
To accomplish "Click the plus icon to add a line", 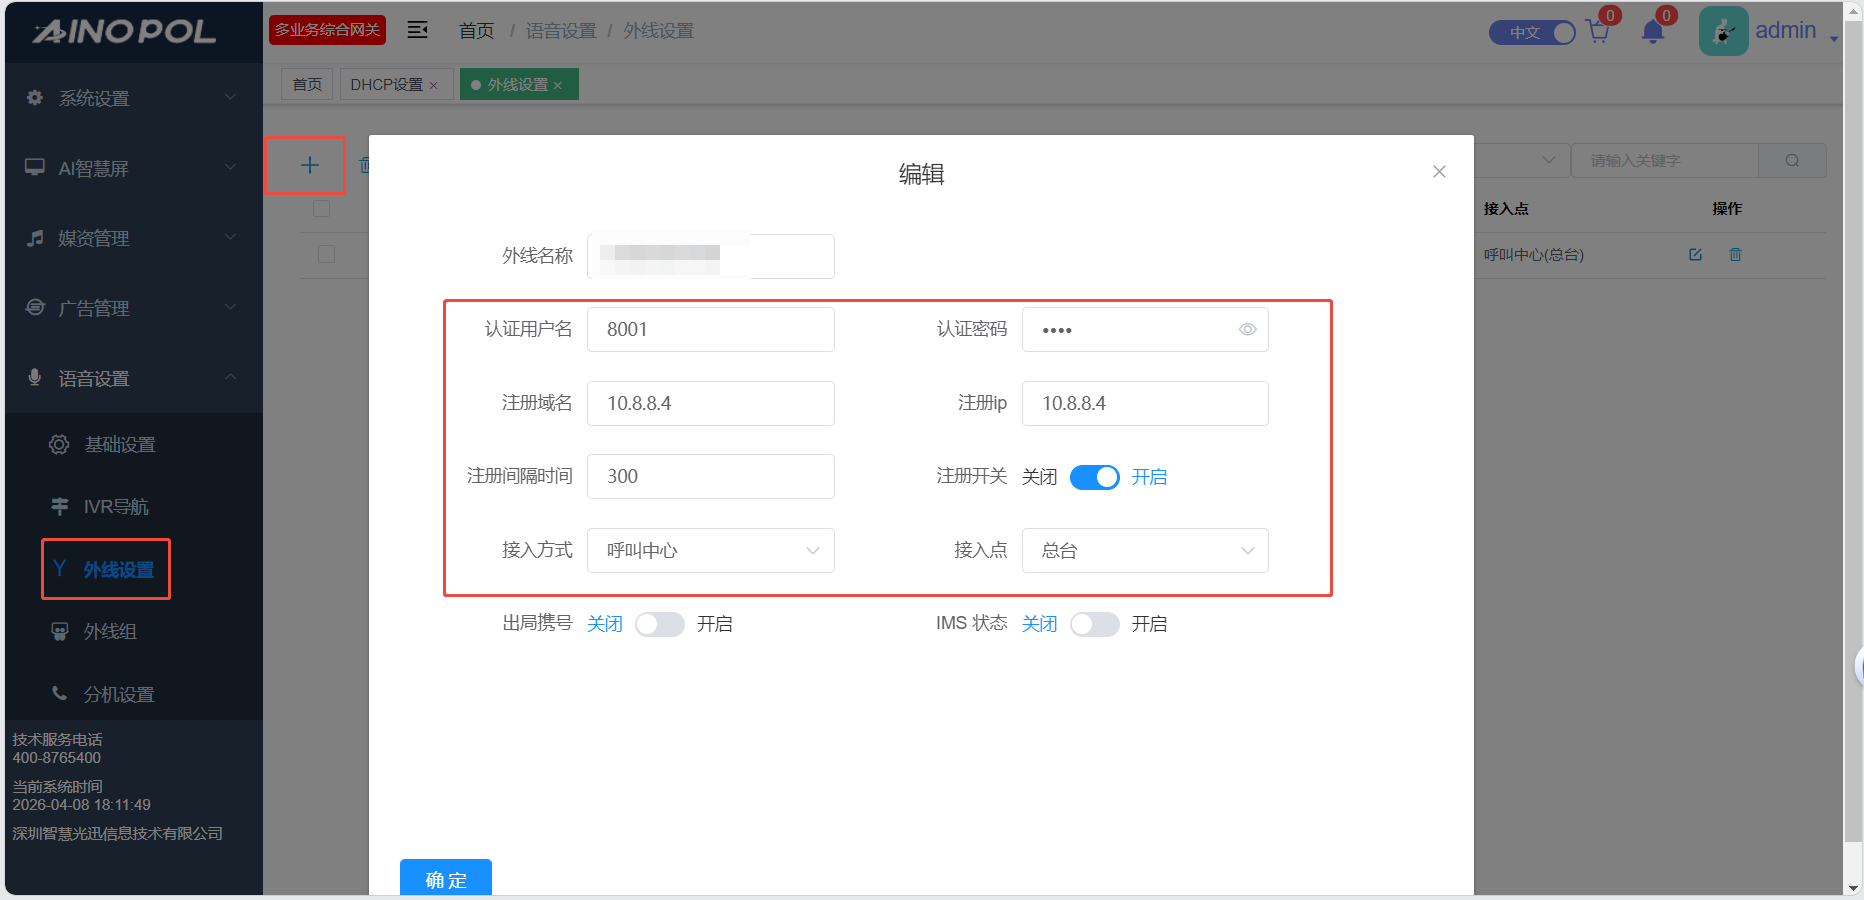I will (x=309, y=165).
